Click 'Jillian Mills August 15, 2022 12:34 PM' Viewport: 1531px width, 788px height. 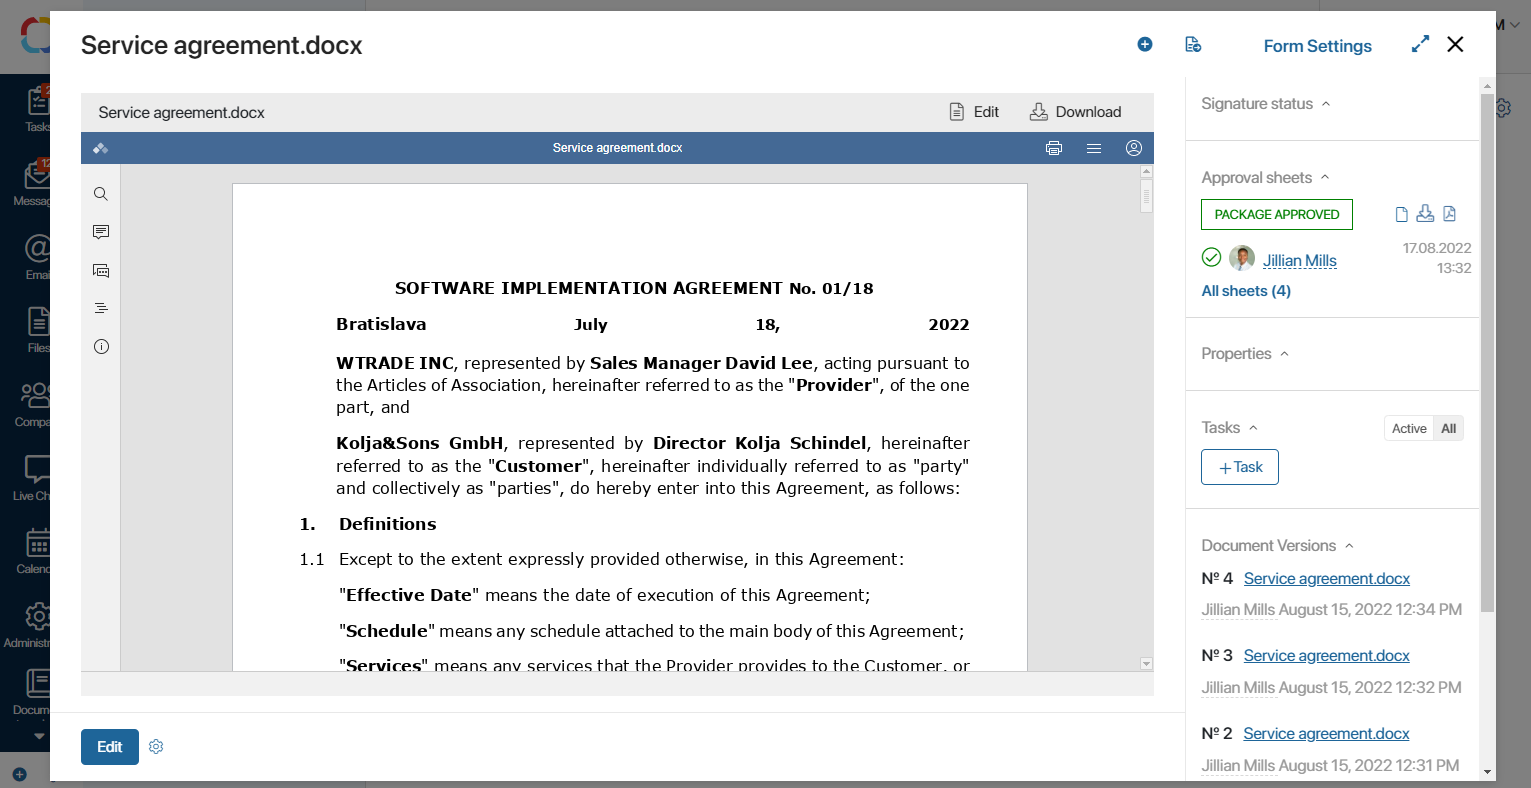point(1331,609)
